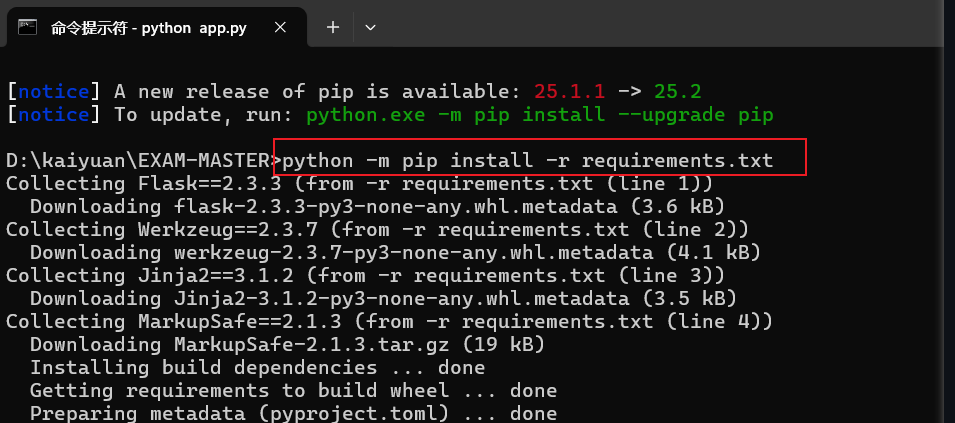Viewport: 955px width, 423px height.
Task: Click the 'Collecting MarkupSafe==2.1.3' line
Action: [389, 321]
